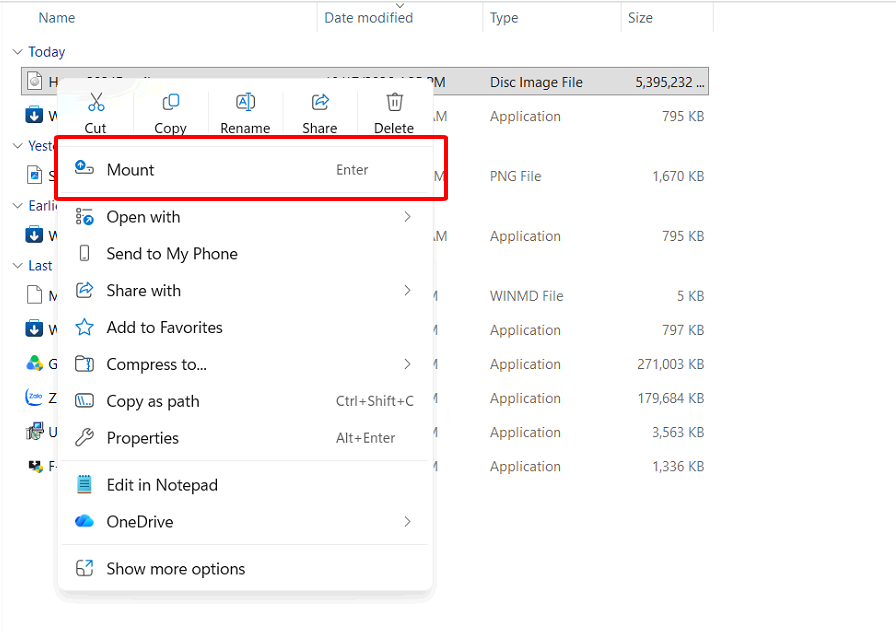Viewport: 896px width, 632px height.
Task: Click the Show more options icon
Action: coord(85,568)
